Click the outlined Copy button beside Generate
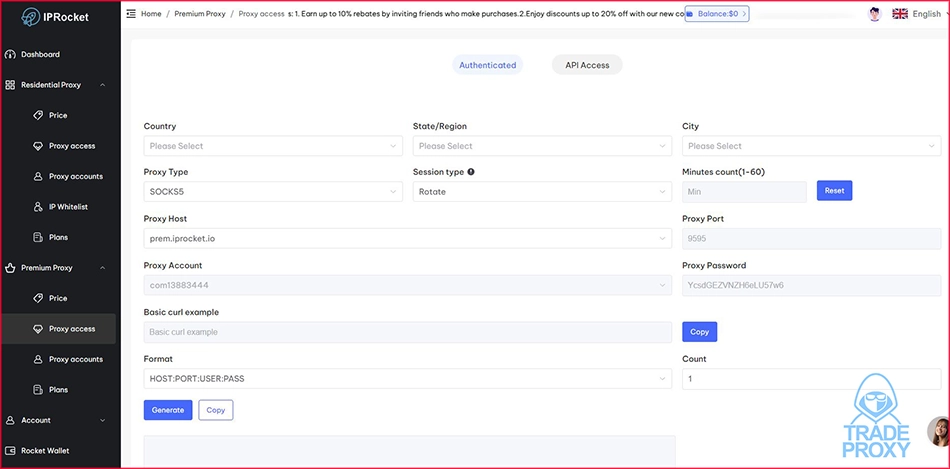 point(216,410)
